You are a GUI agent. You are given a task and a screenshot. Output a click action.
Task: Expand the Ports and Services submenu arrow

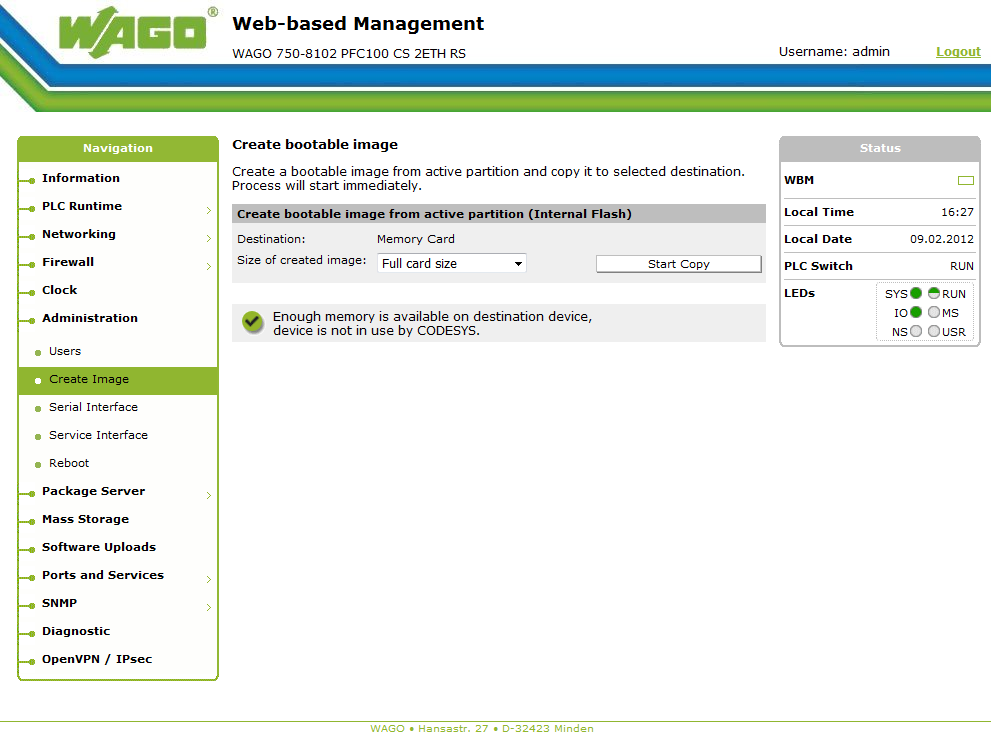[209, 580]
